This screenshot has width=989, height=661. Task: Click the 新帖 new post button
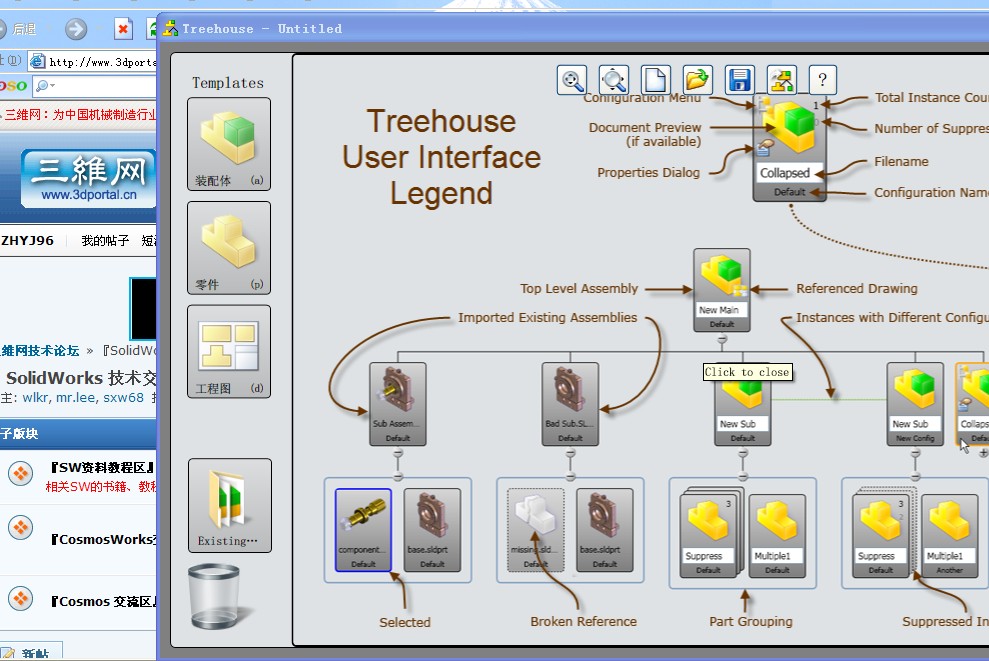(32, 653)
